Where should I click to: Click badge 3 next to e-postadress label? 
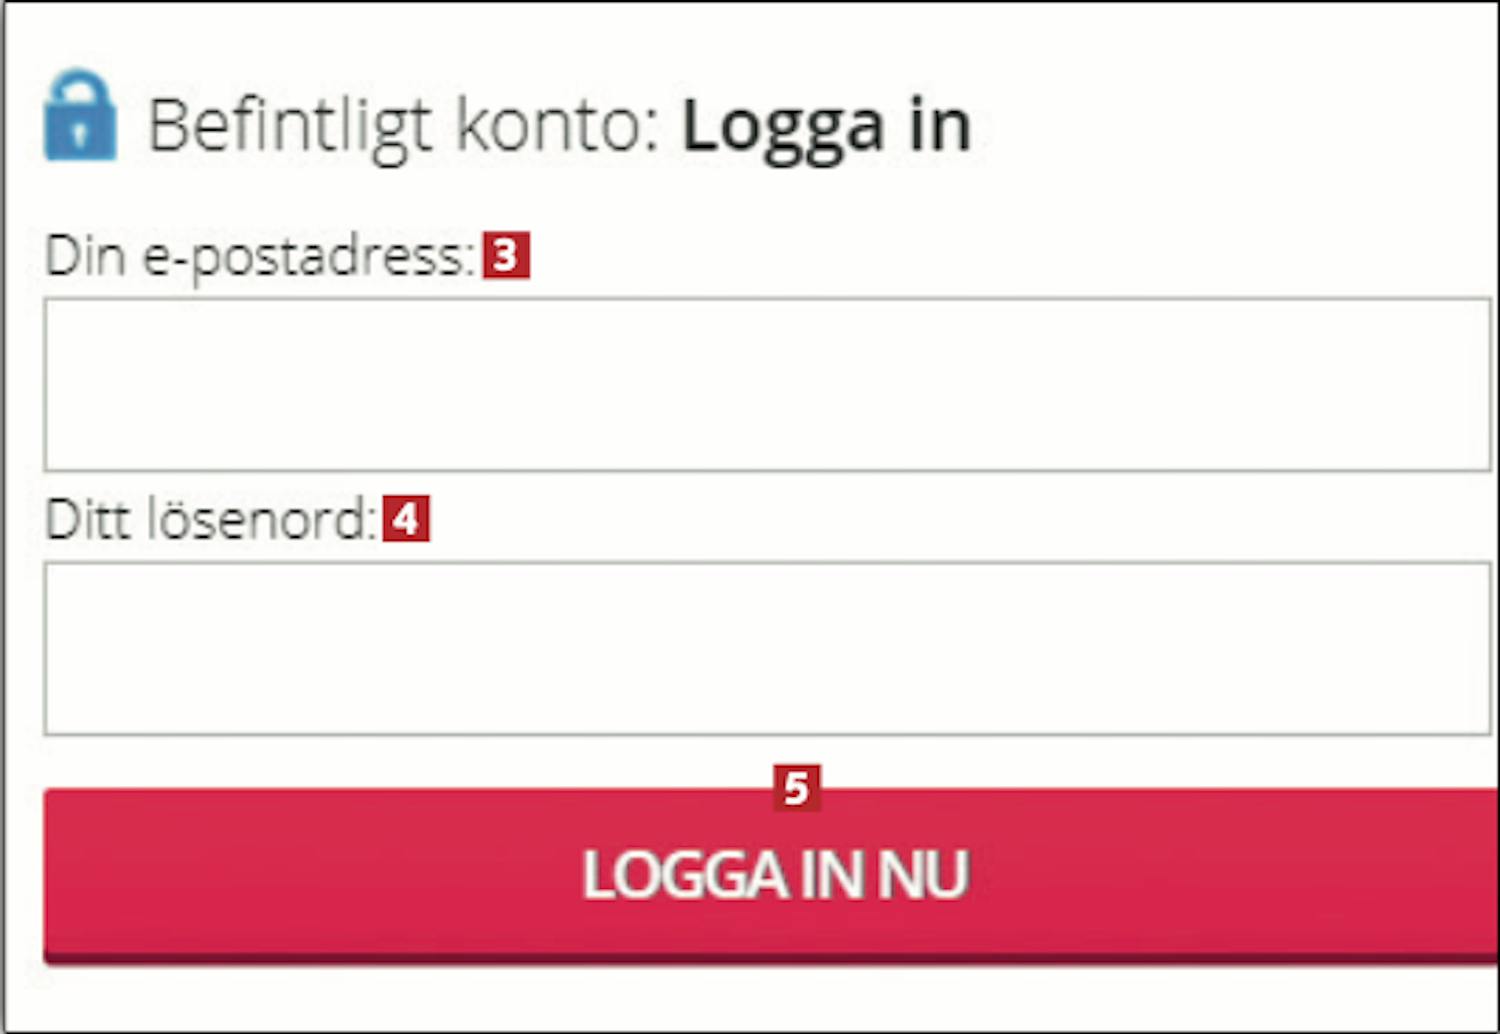click(x=506, y=255)
